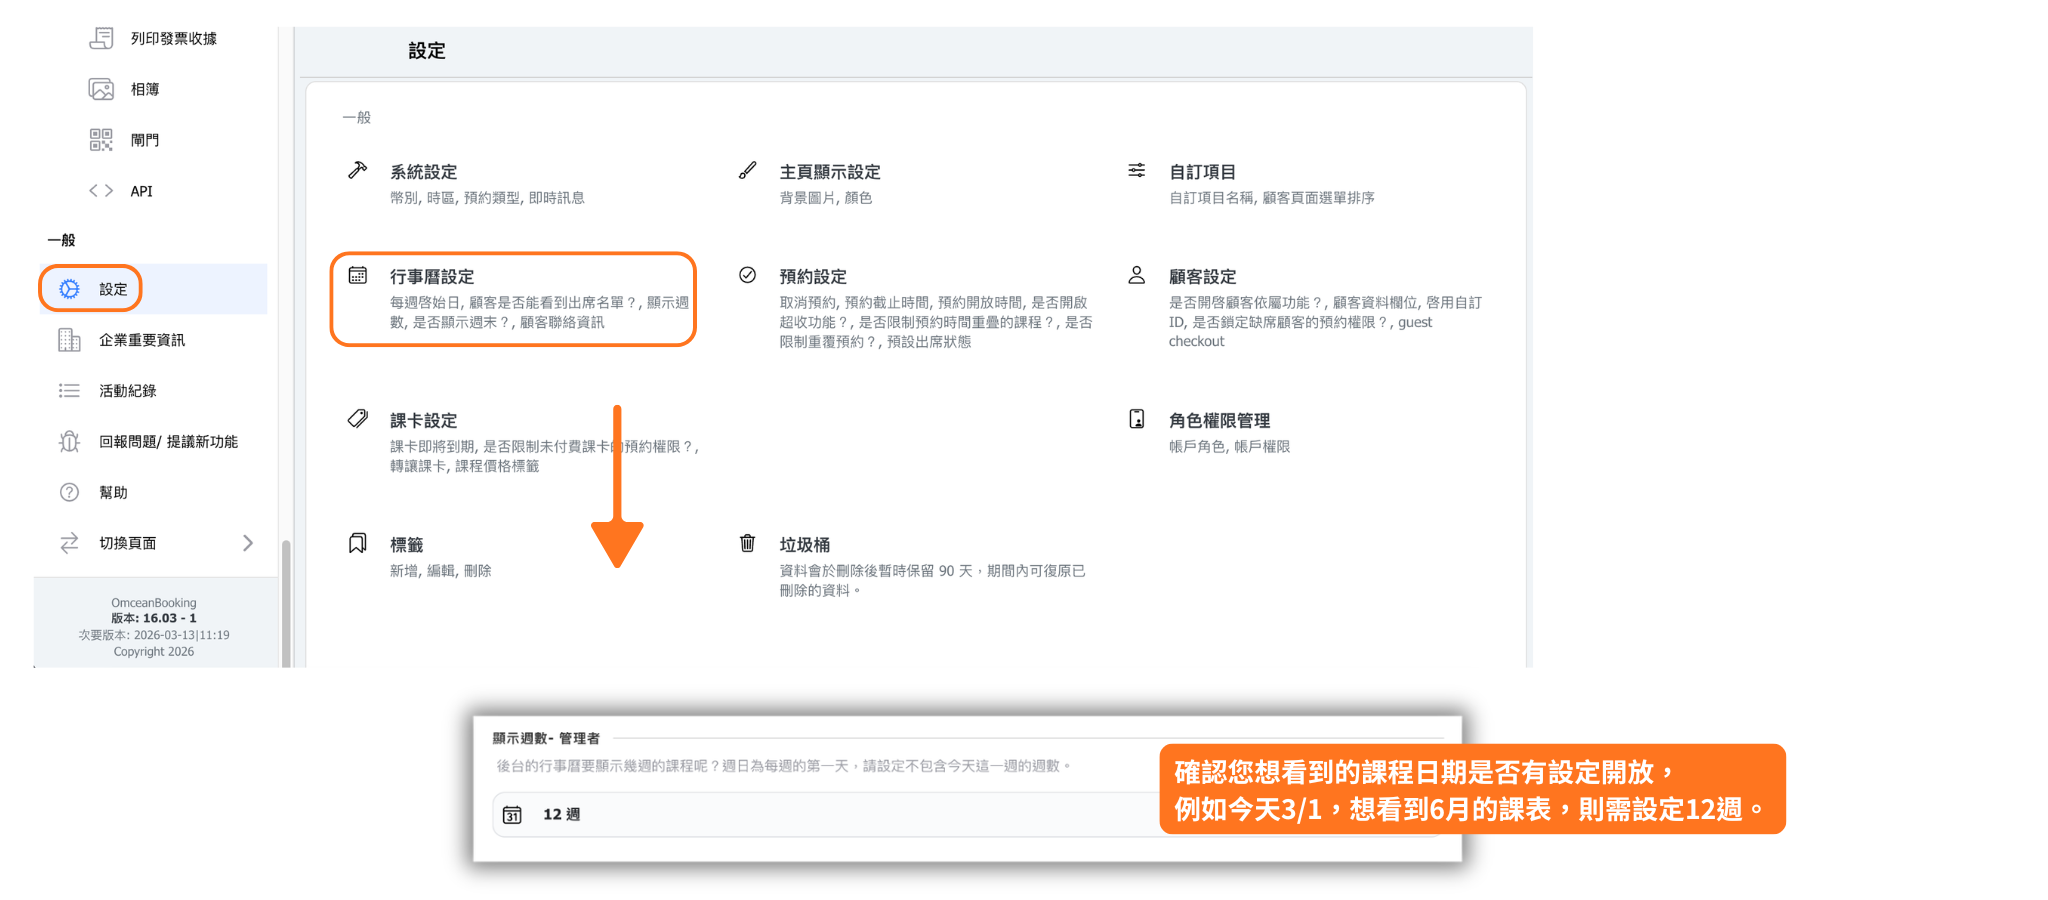The image size is (2048, 900).
Task: Open the API sidebar entry
Action: [x=141, y=191]
